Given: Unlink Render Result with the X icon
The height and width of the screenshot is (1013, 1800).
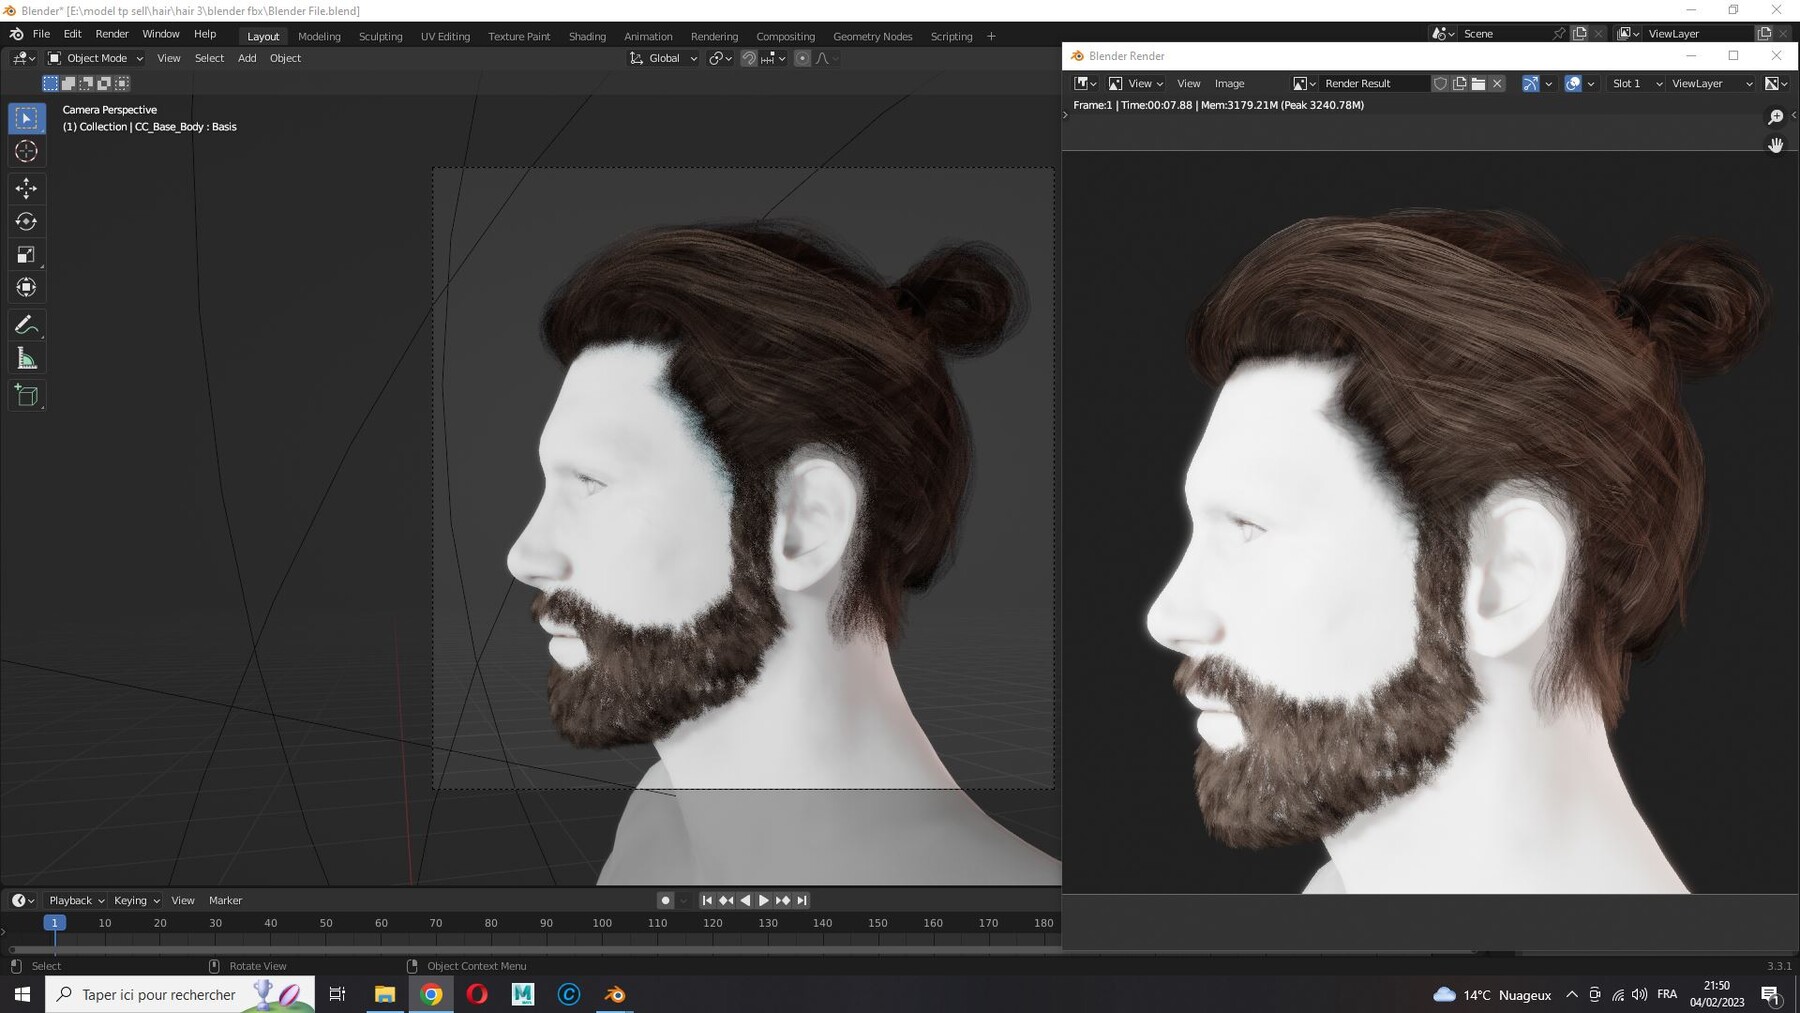Looking at the screenshot, I should (x=1497, y=84).
